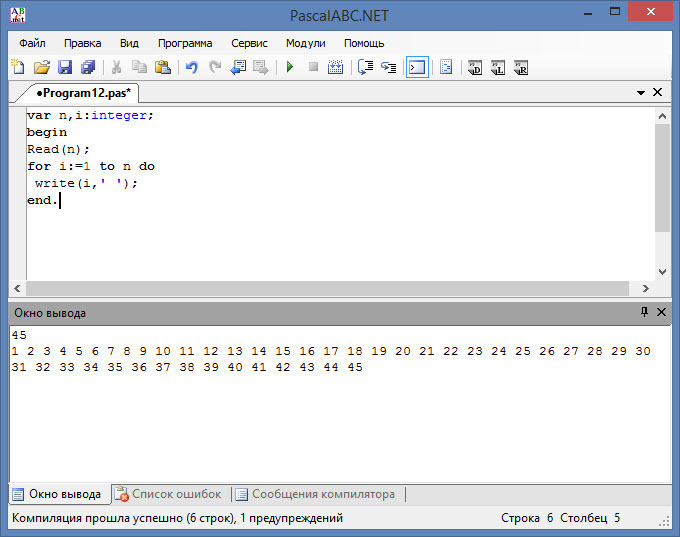Click the Строка 6 status indicator
Image resolution: width=680 pixels, height=537 pixels.
527,518
